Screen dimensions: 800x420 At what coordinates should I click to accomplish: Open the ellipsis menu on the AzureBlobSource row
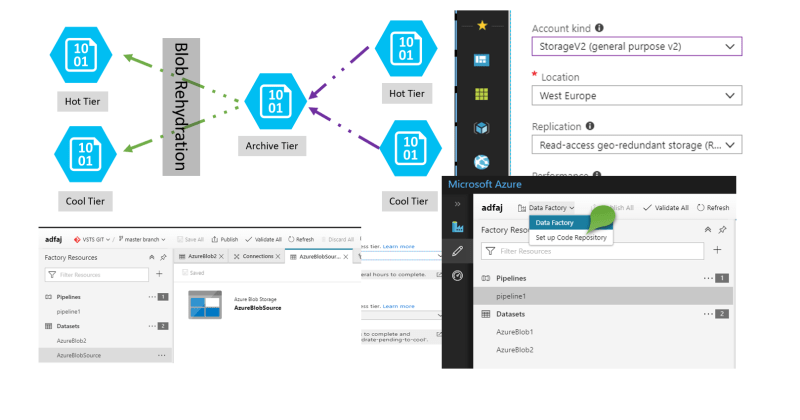[161, 354]
